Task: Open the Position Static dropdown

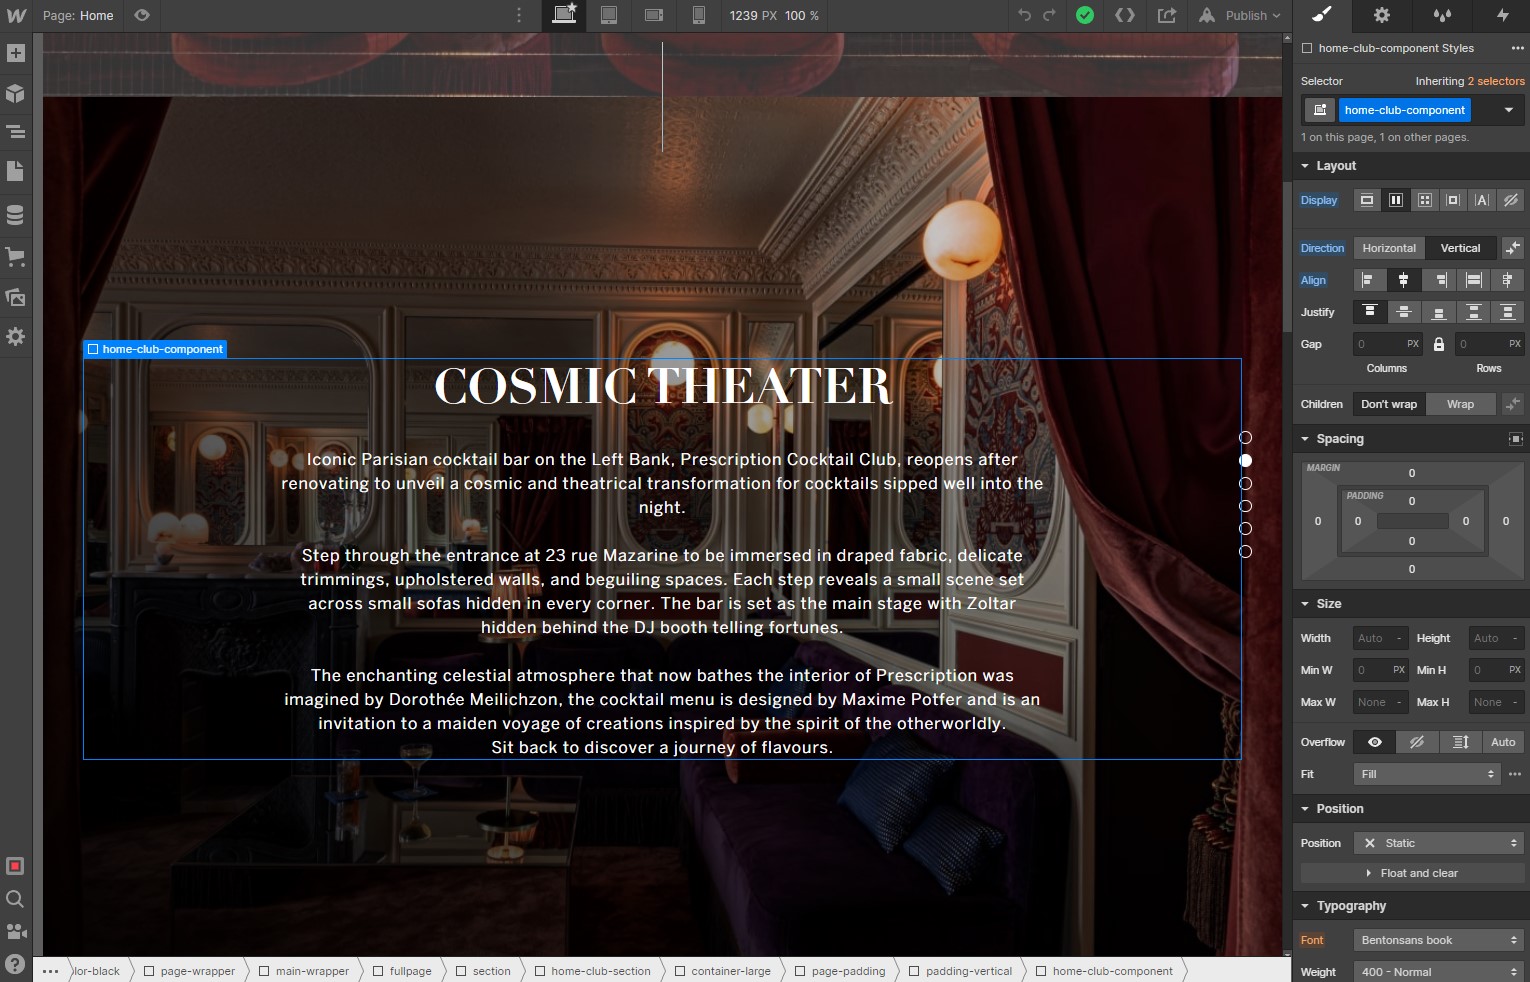Action: (x=1439, y=843)
